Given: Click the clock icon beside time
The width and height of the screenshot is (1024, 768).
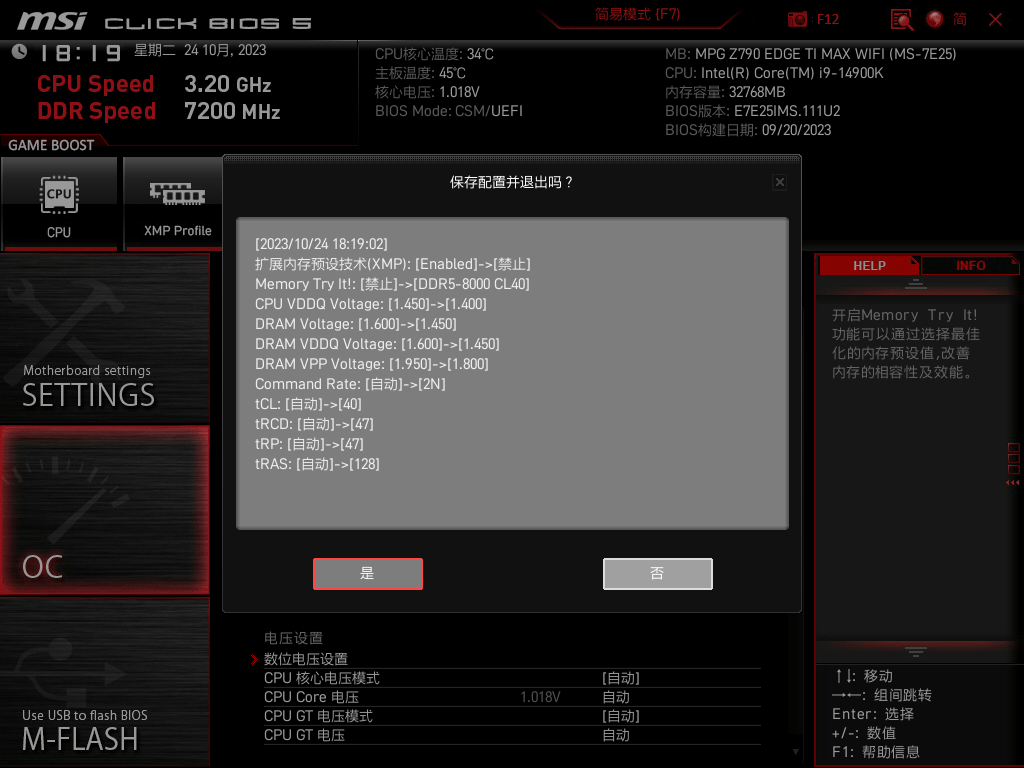Looking at the screenshot, I should pos(20,51).
